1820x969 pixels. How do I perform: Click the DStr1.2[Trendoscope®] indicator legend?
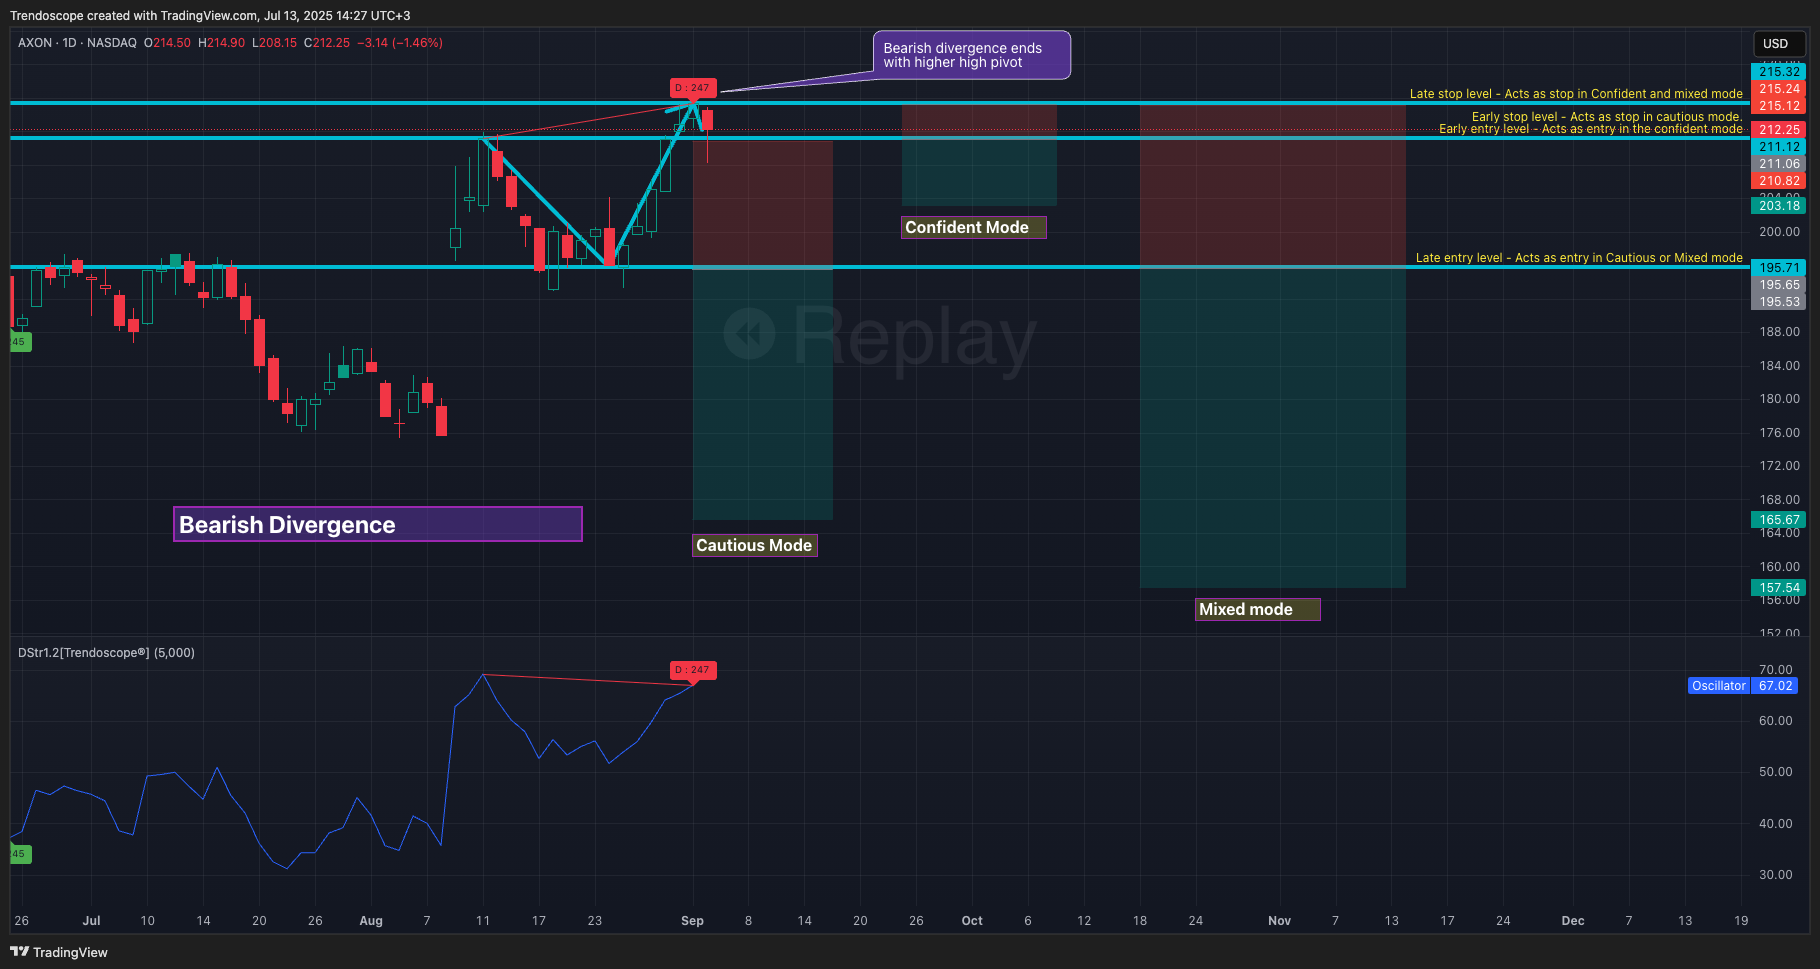click(x=106, y=653)
